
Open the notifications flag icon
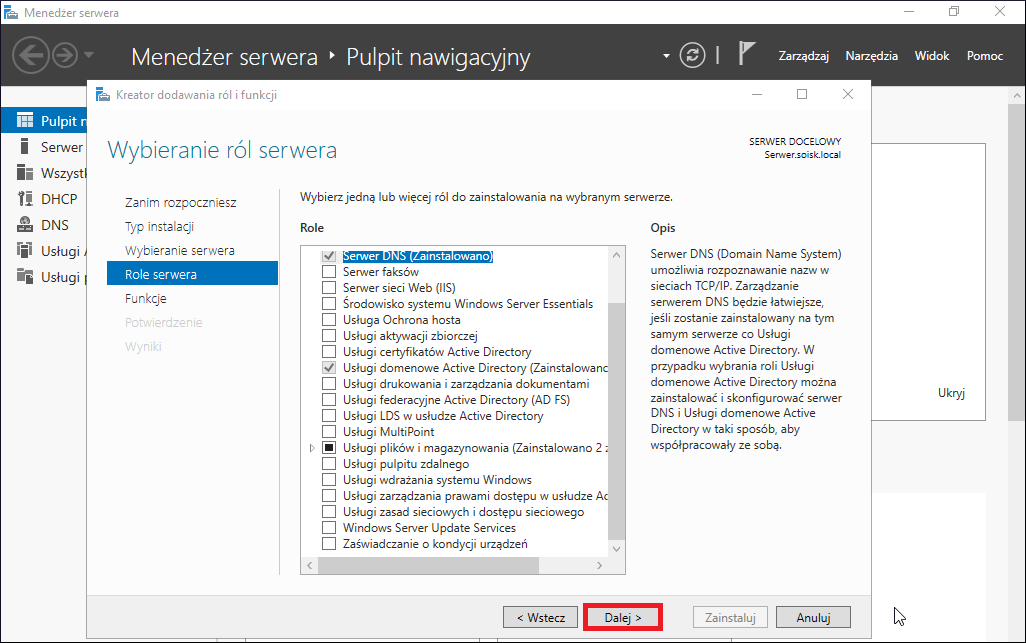(746, 53)
